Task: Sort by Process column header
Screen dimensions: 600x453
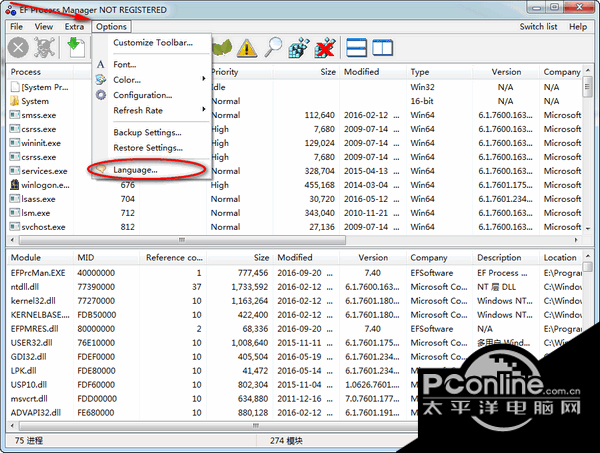Action: (x=40, y=72)
